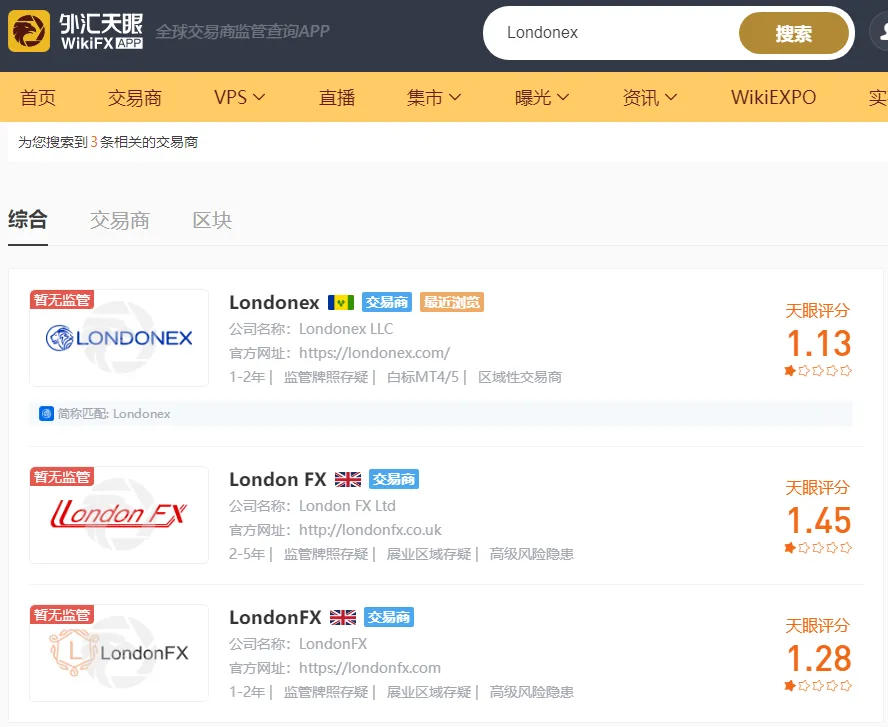Open the LondonFX broker title link
This screenshot has width=888, height=727.
pyautogui.click(x=275, y=617)
